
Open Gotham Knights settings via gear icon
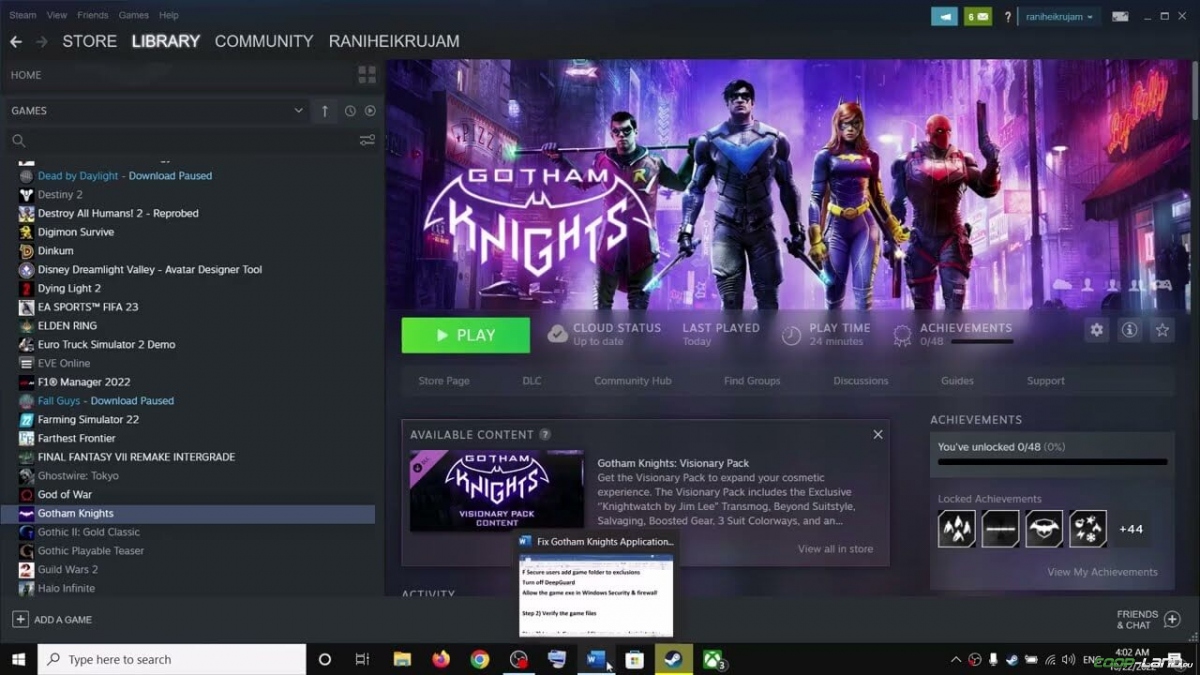[1096, 330]
